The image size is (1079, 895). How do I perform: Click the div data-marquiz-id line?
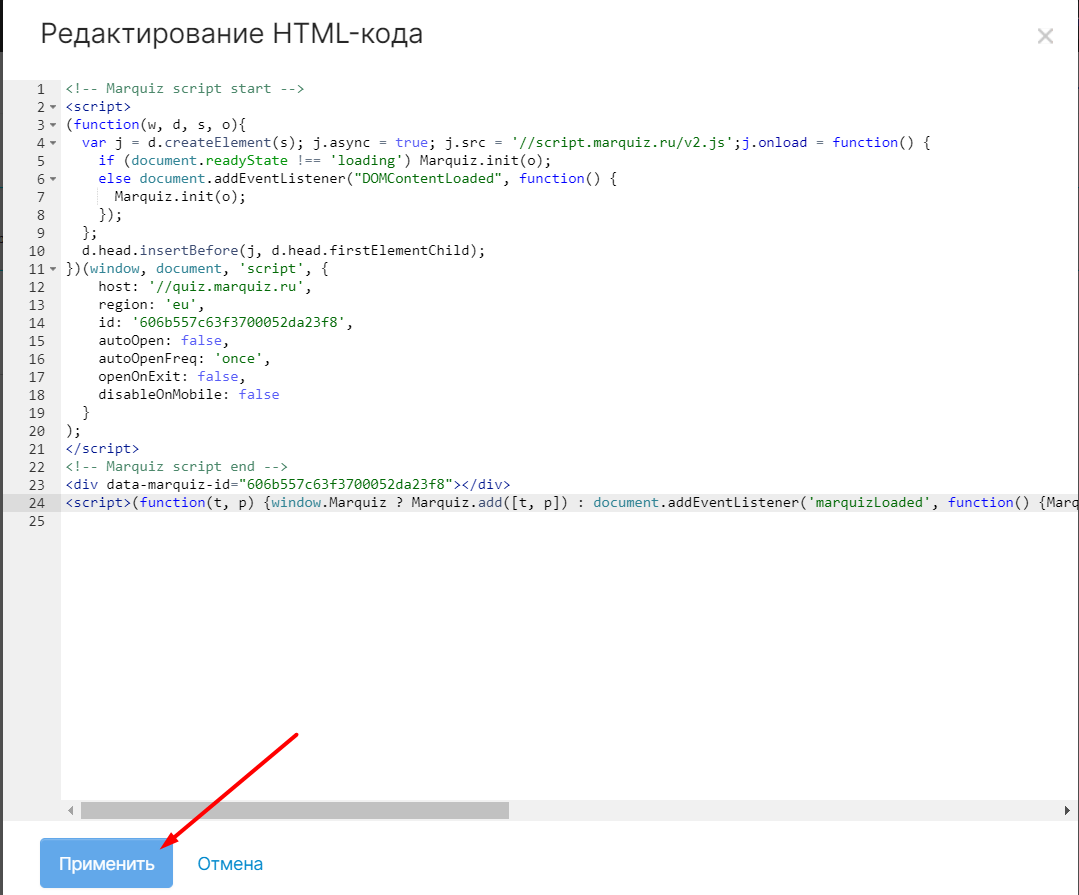(x=288, y=484)
